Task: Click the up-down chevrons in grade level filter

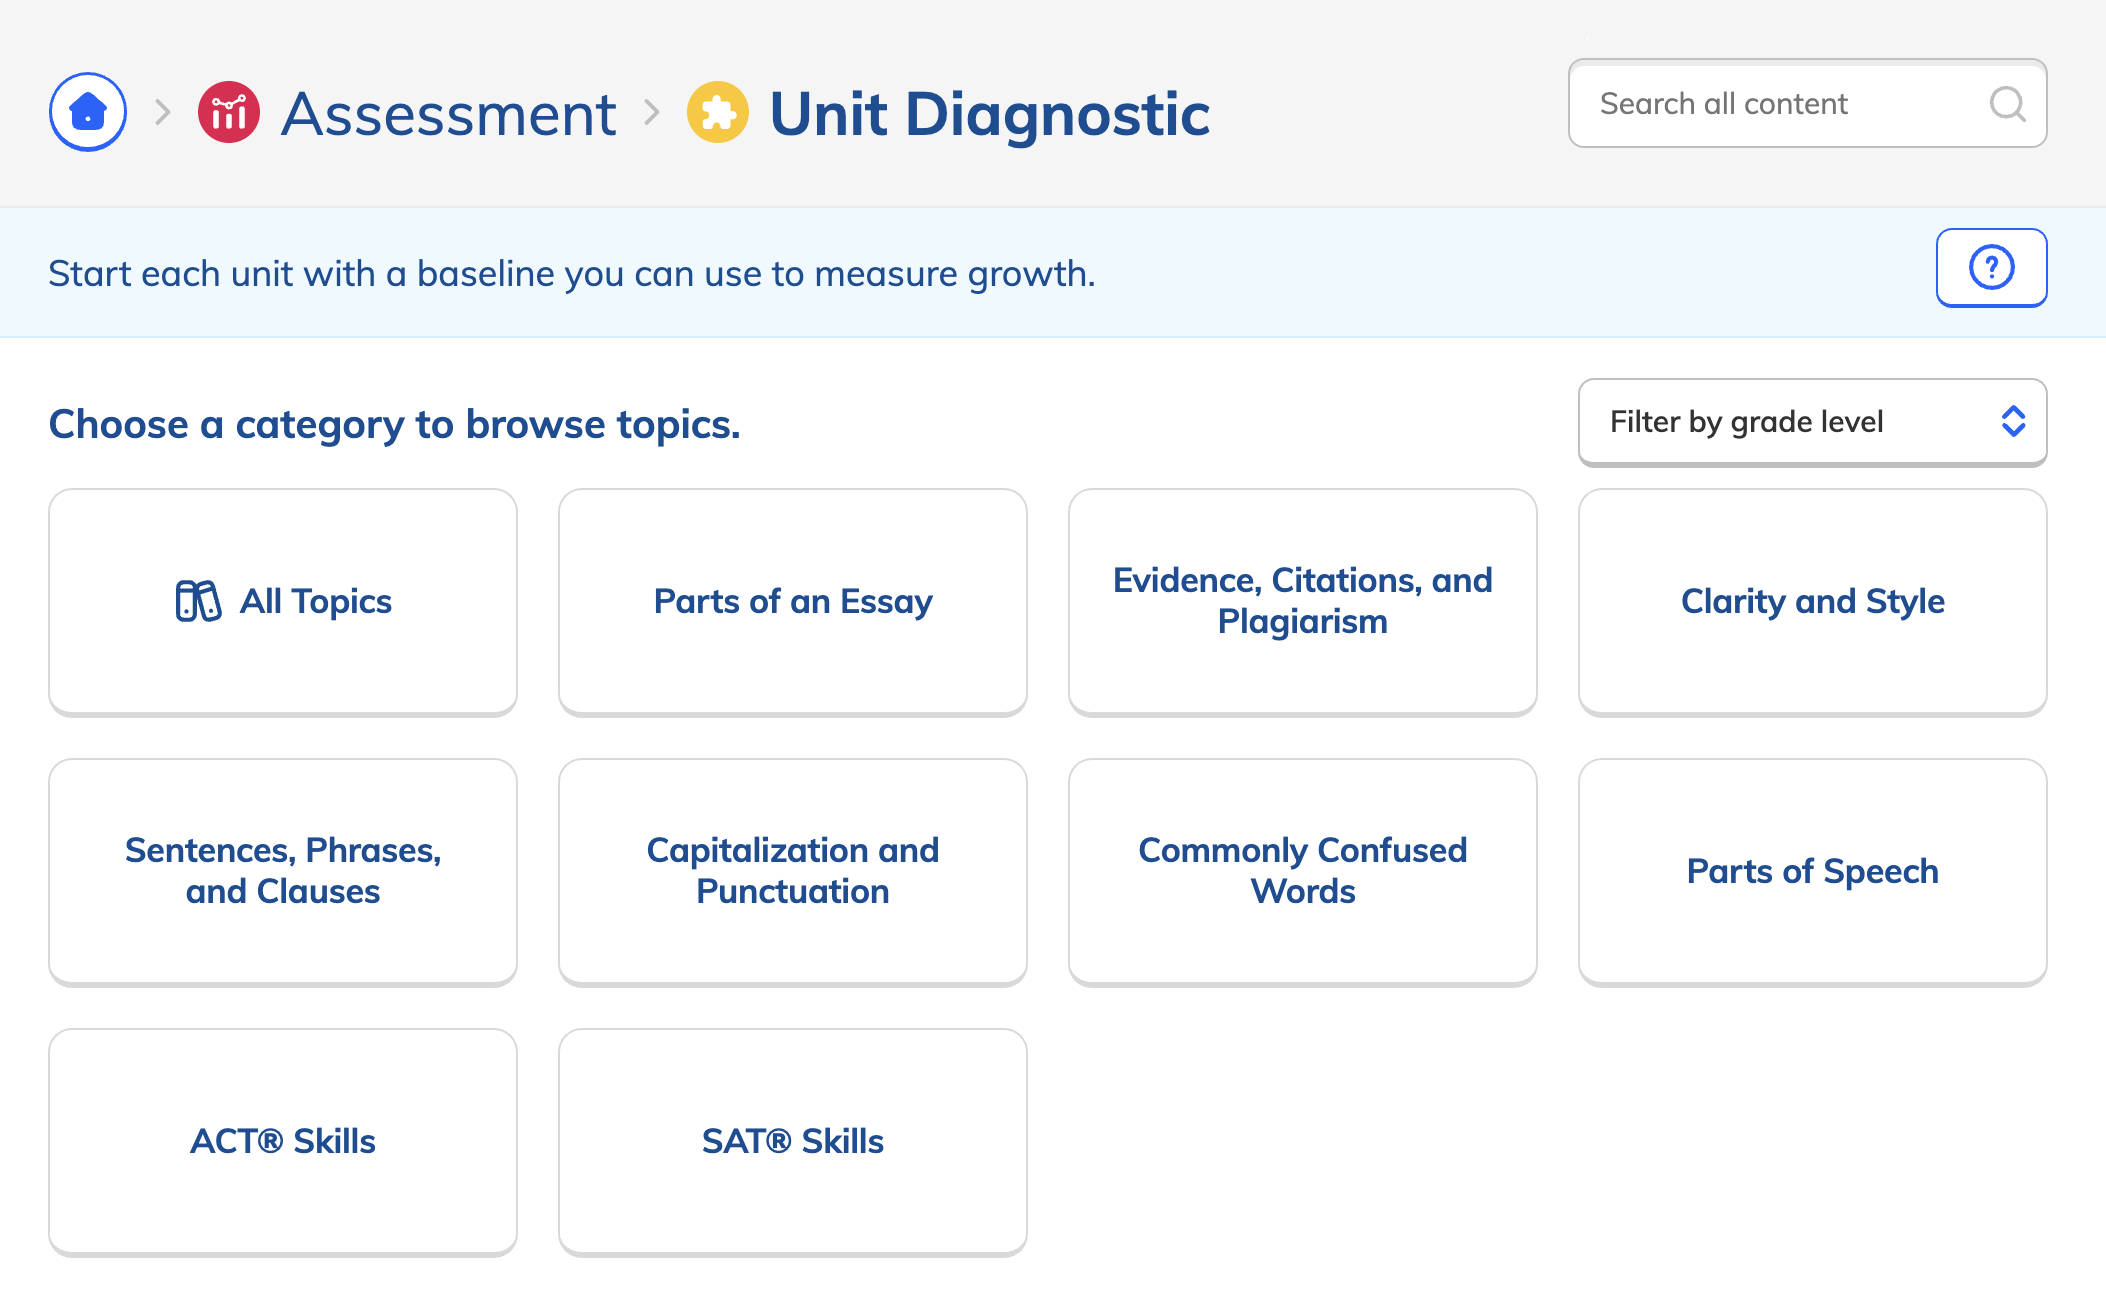Action: pos(2013,422)
